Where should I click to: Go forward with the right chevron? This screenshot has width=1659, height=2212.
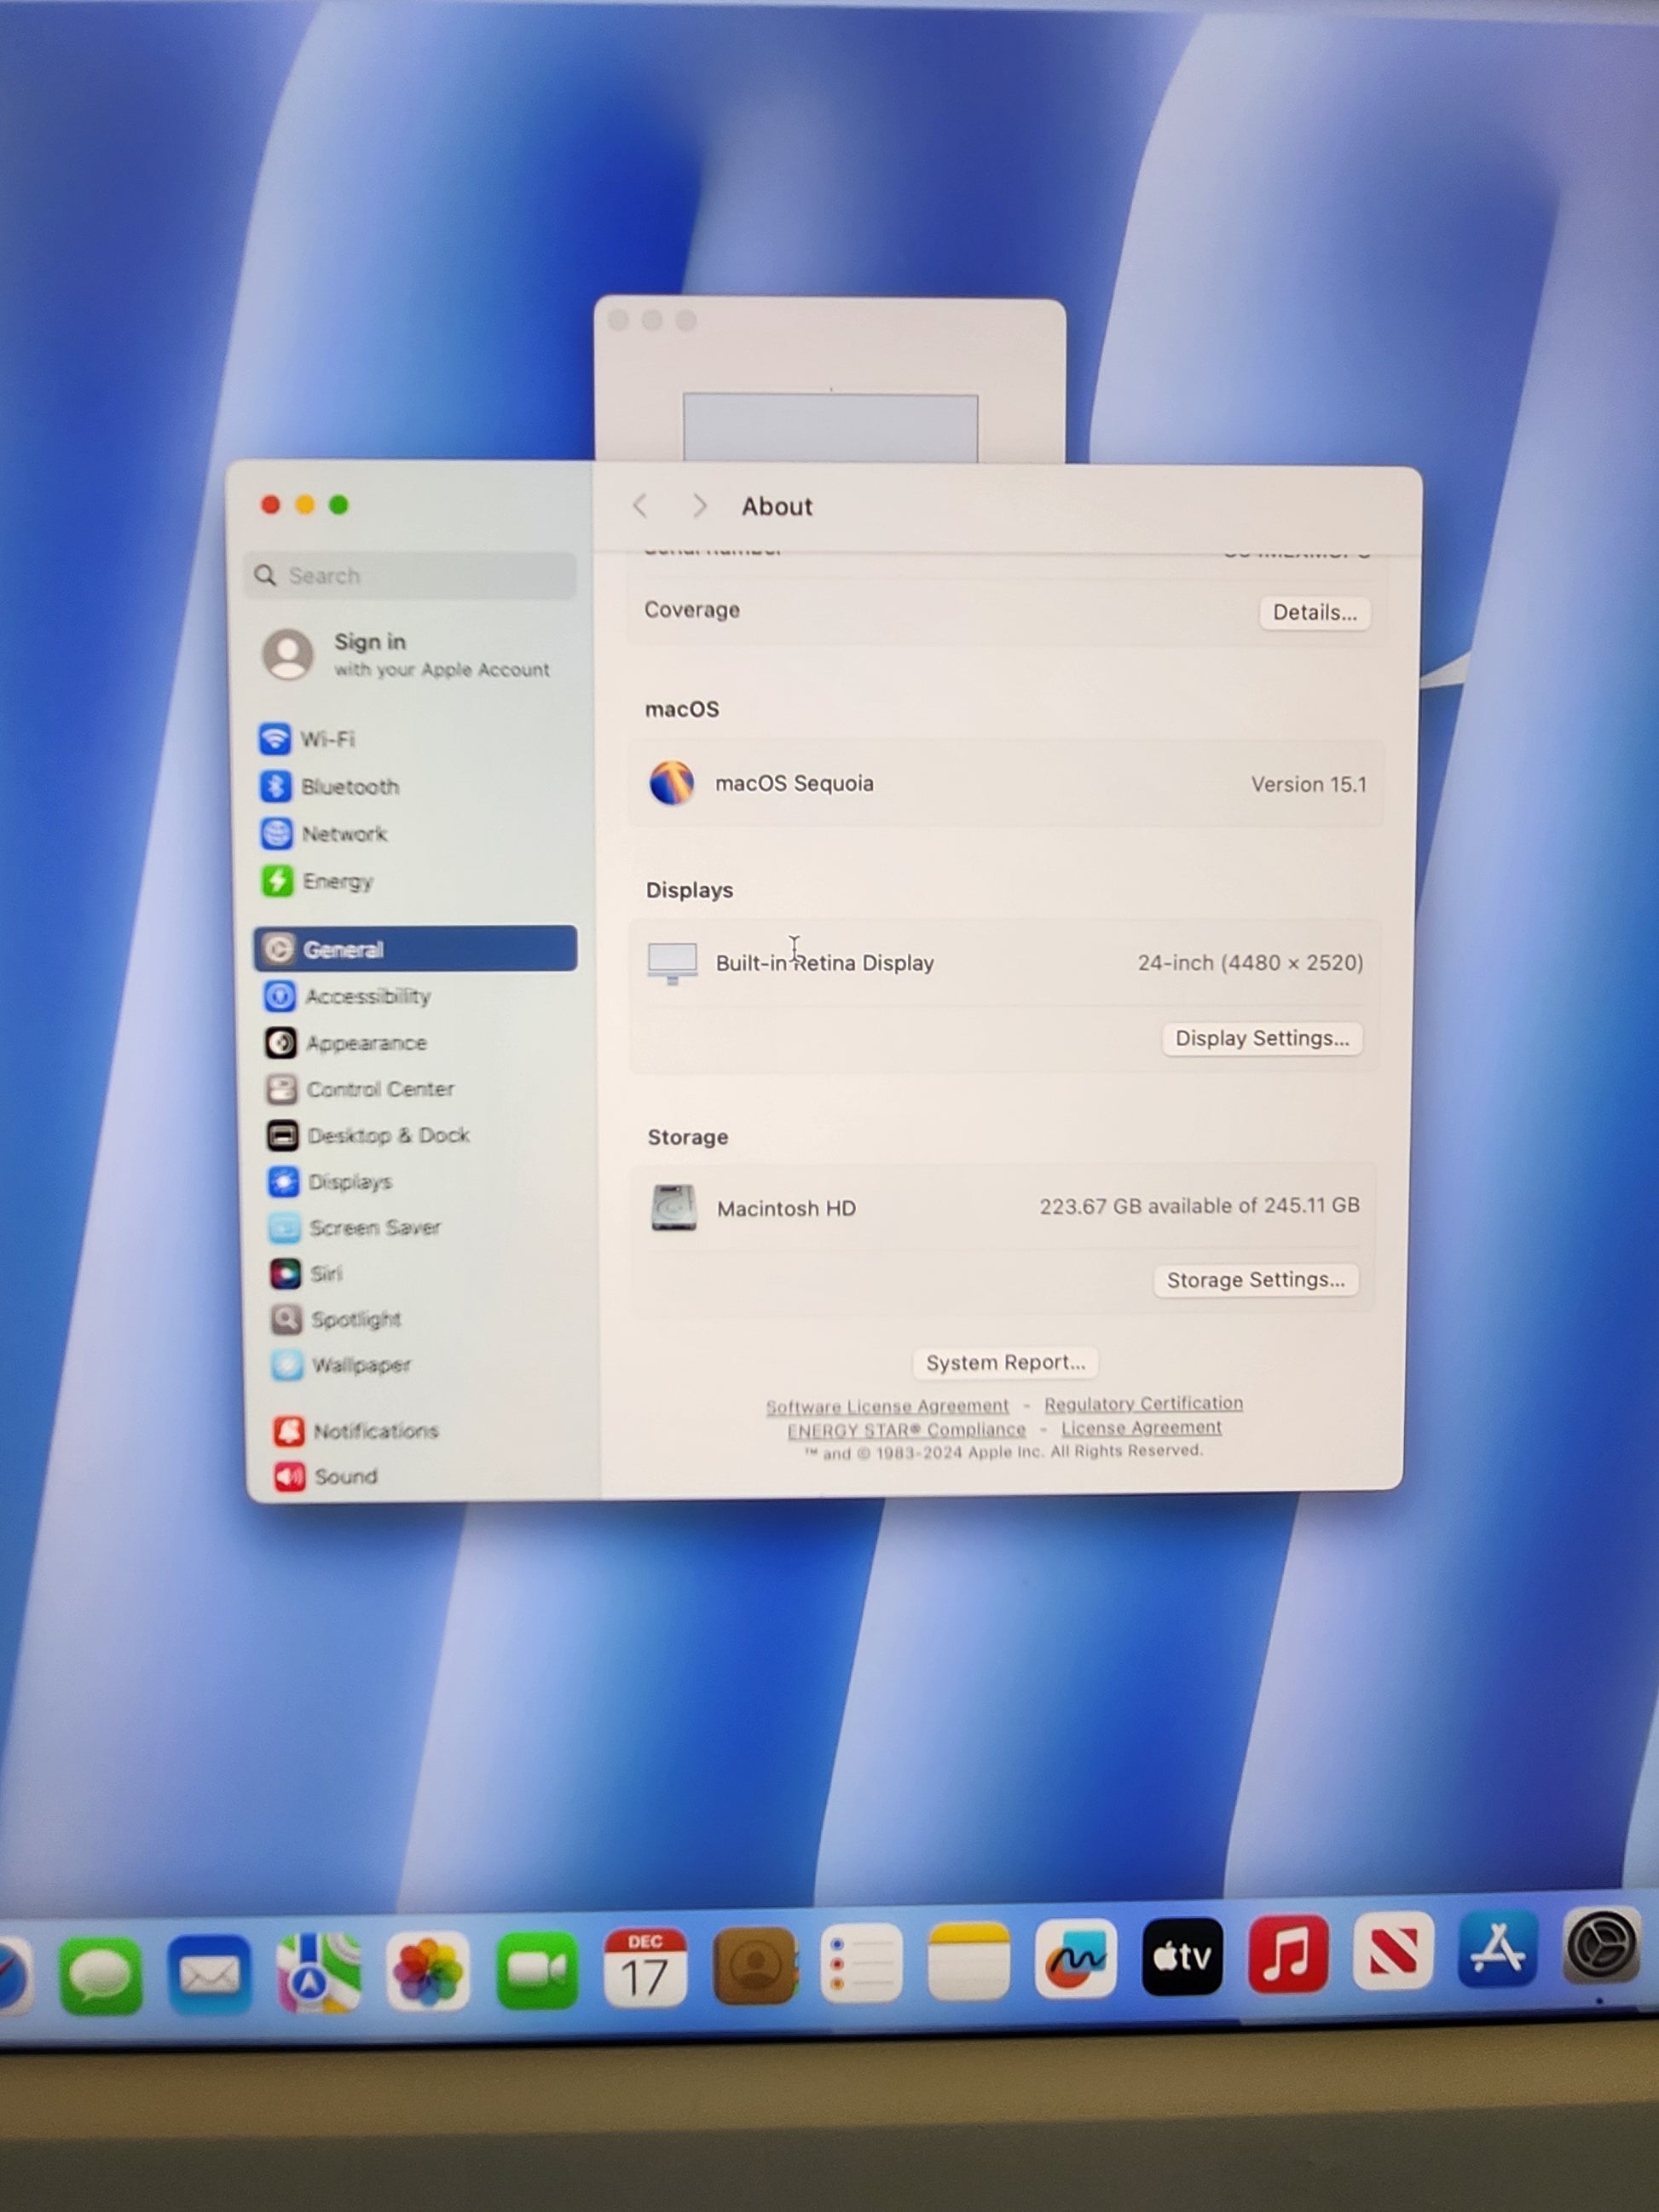tap(699, 506)
